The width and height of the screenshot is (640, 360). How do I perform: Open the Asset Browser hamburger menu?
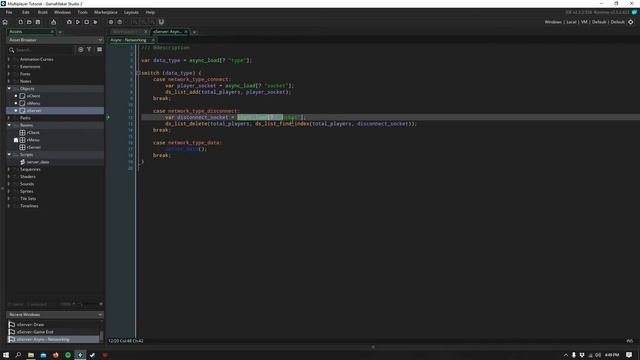tap(99, 49)
